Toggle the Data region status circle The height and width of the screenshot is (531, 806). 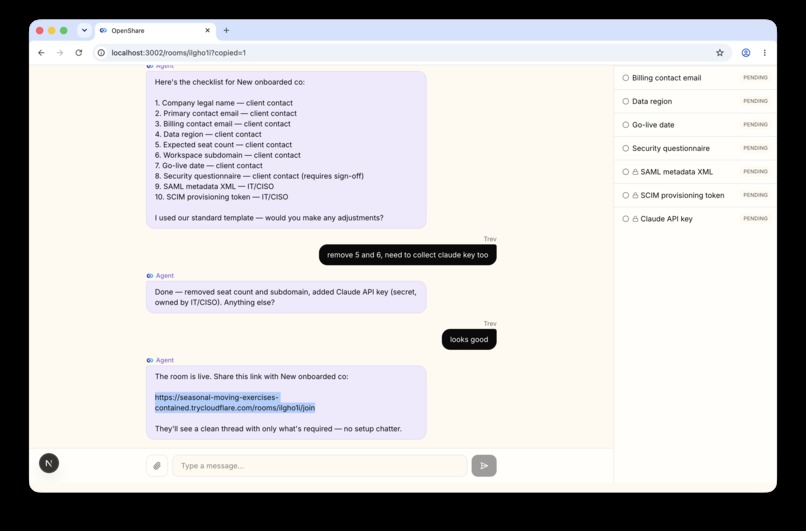tap(626, 101)
